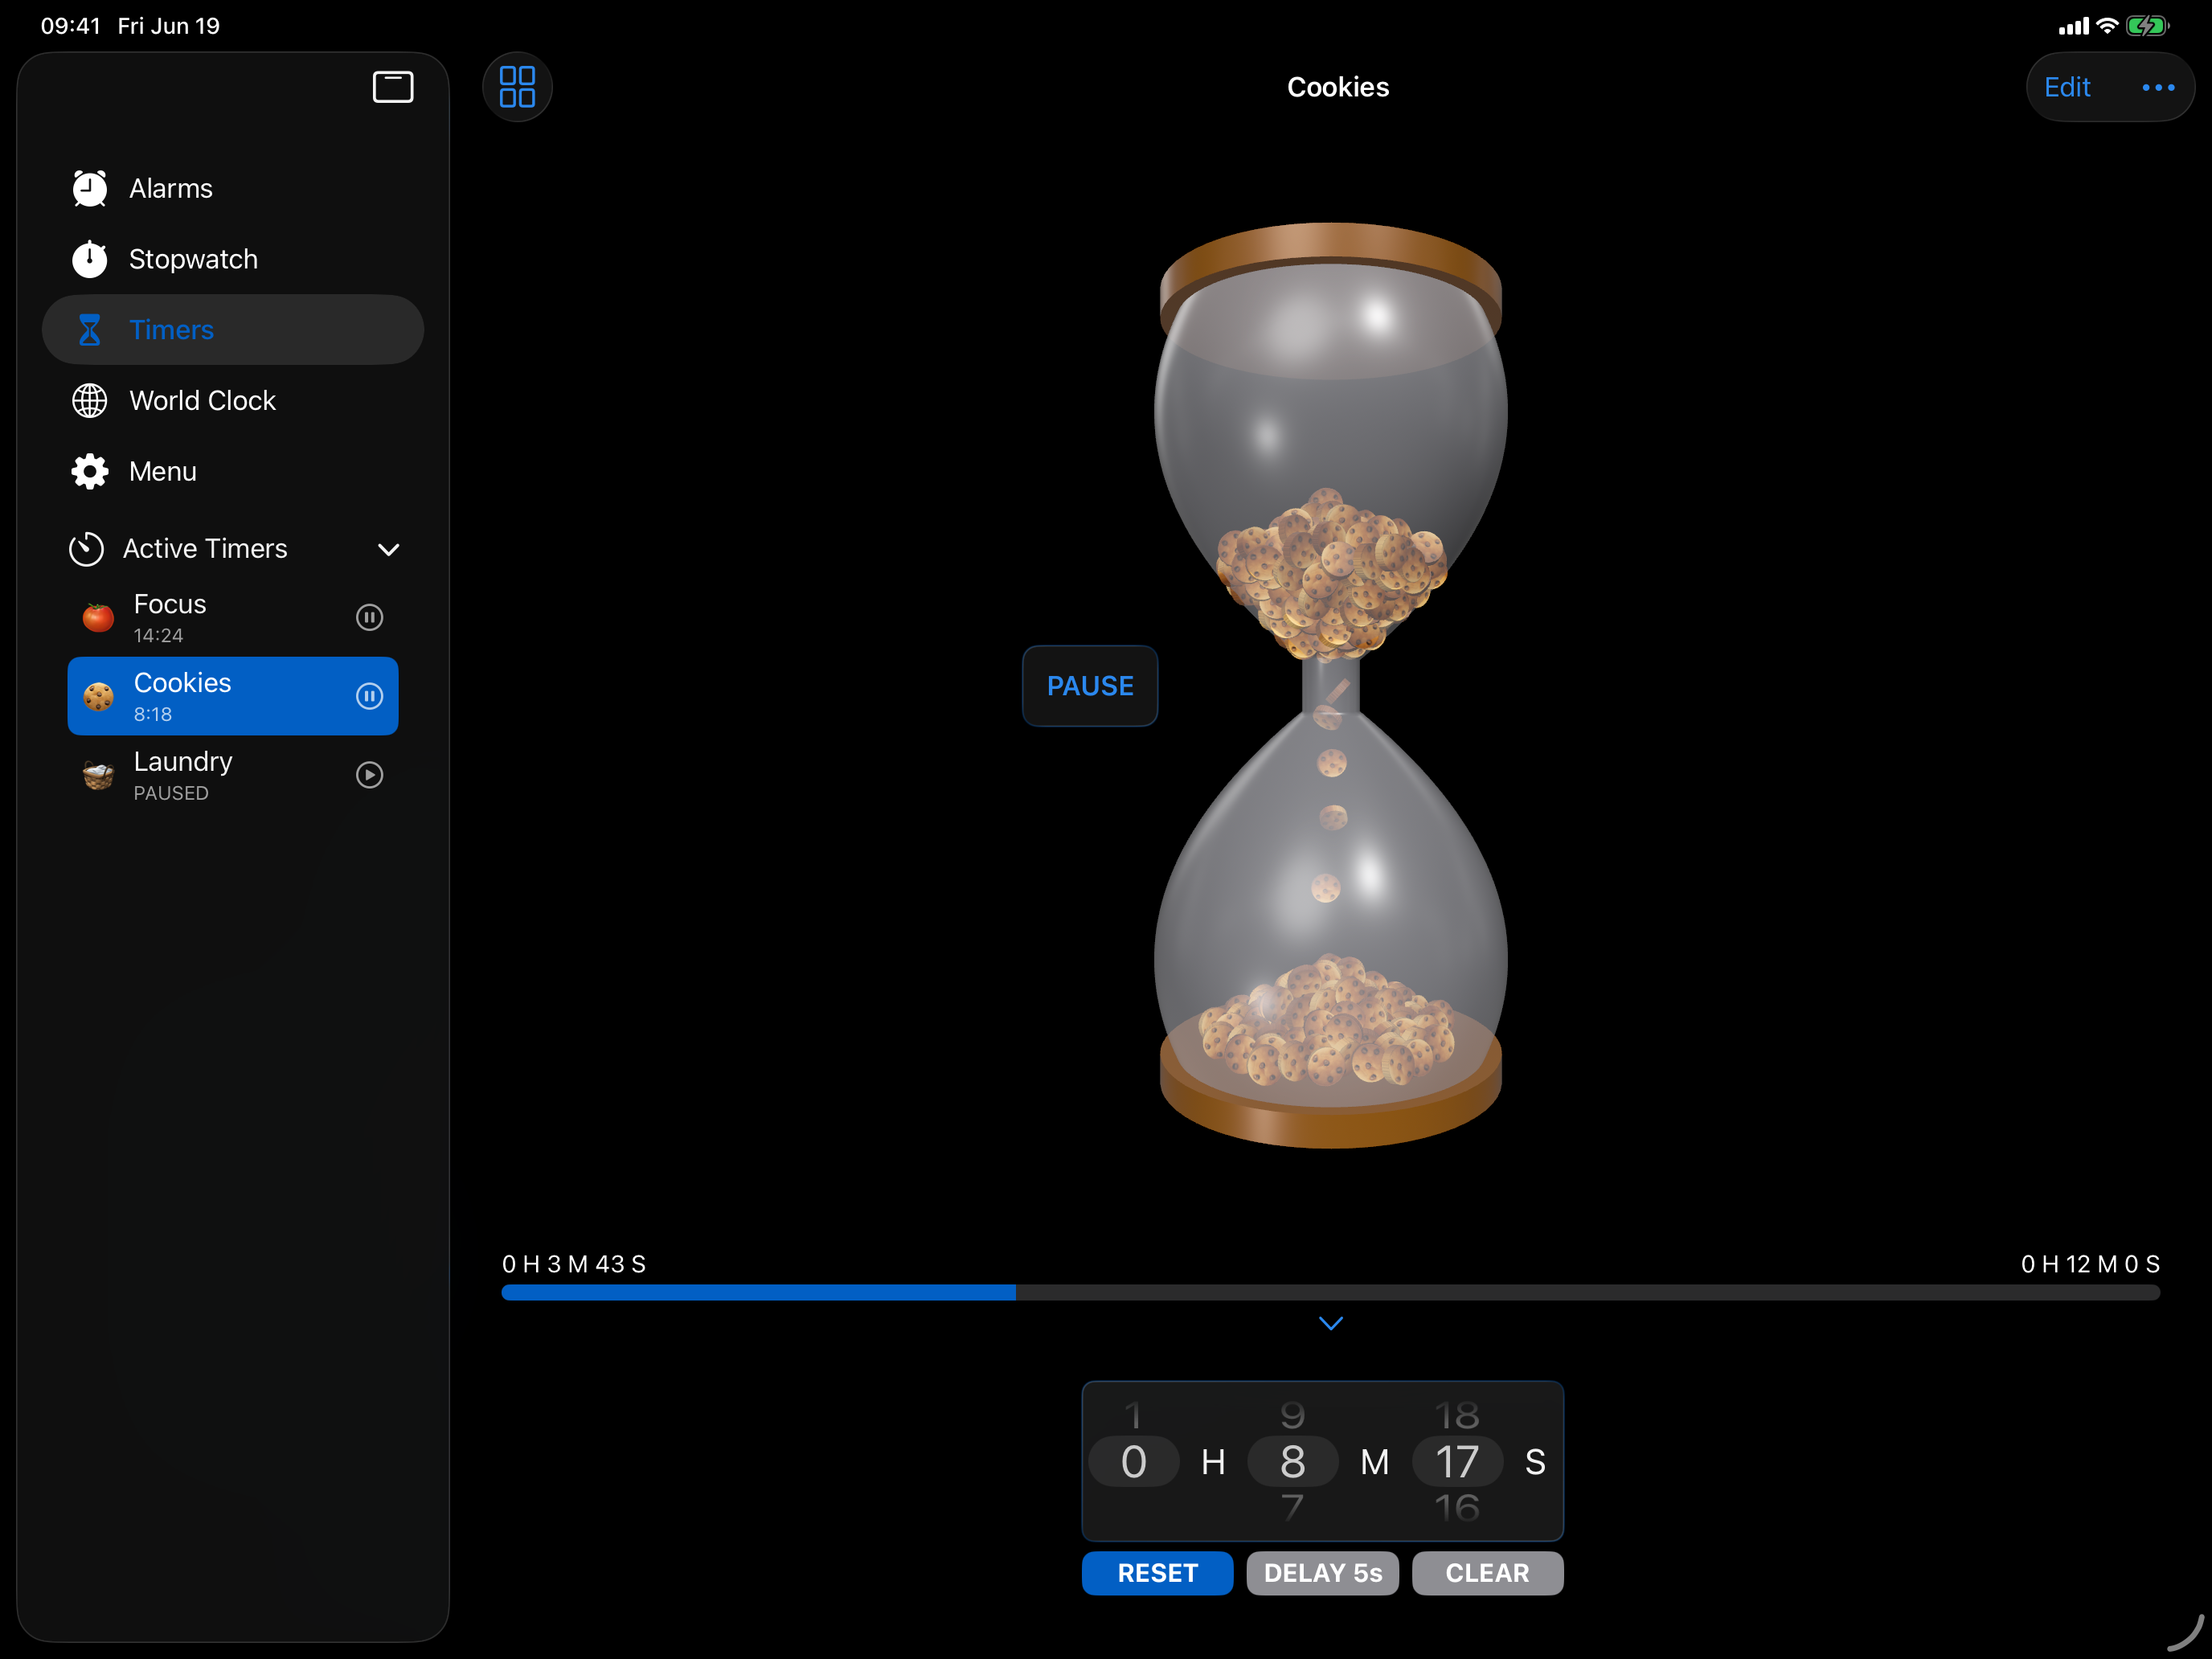Click the timer progress bar
2212x1659 pixels.
pos(1331,1293)
